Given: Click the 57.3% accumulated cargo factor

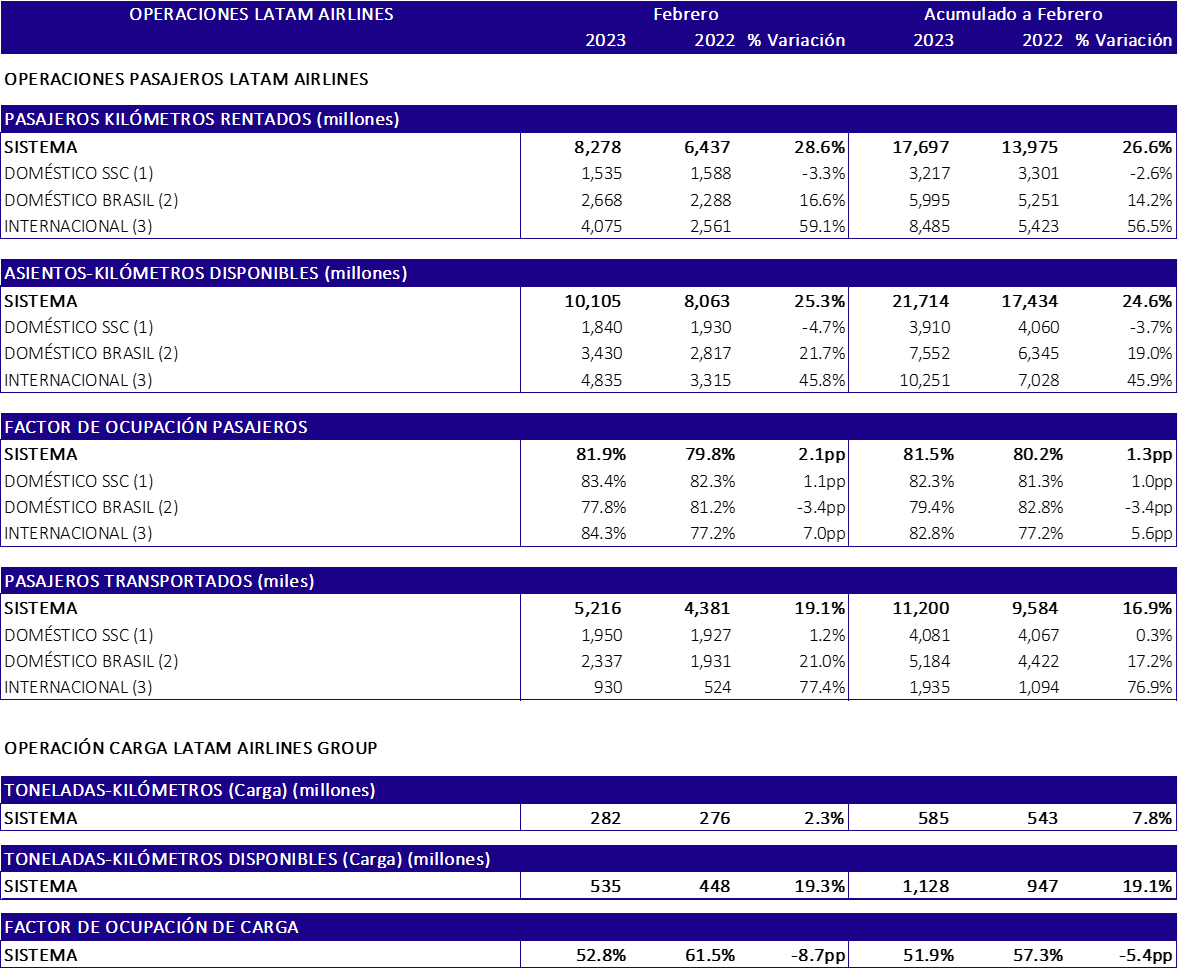Looking at the screenshot, I should click(1038, 955).
